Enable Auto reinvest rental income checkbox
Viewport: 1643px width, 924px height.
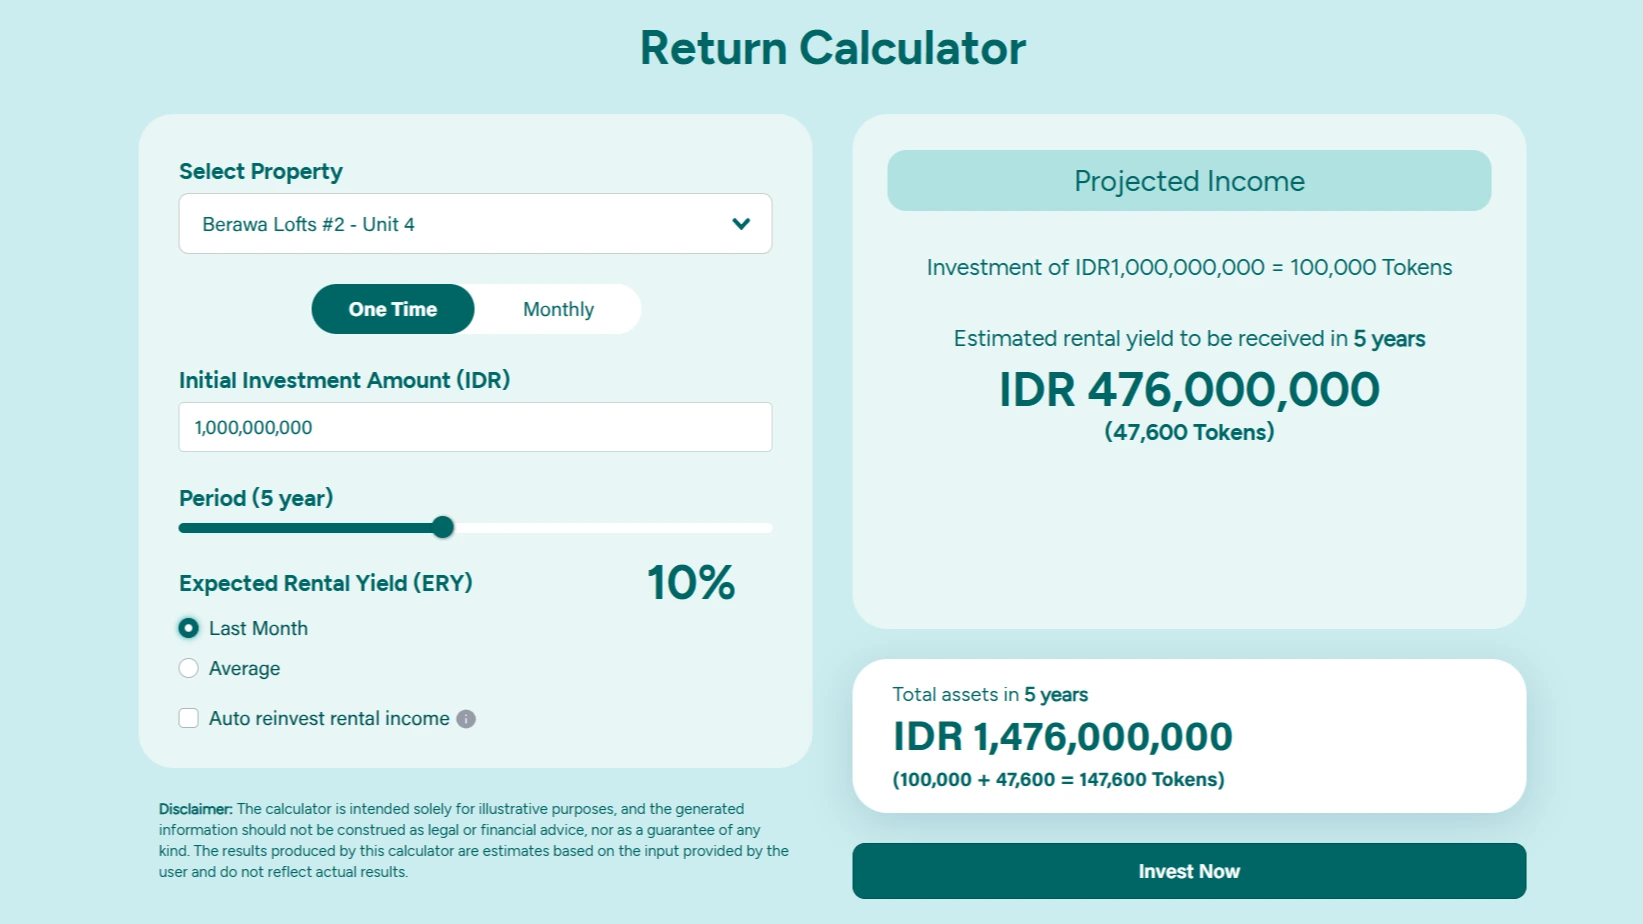tap(189, 718)
